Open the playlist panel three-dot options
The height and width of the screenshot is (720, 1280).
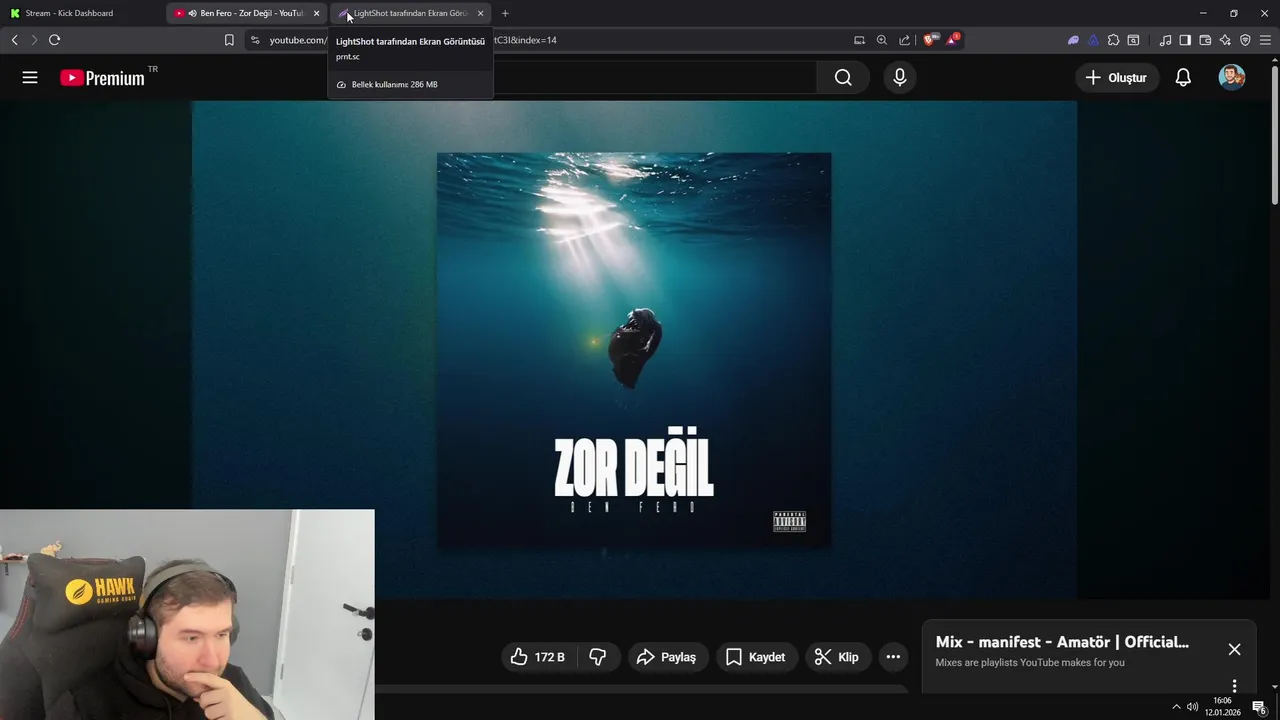[1234, 686]
